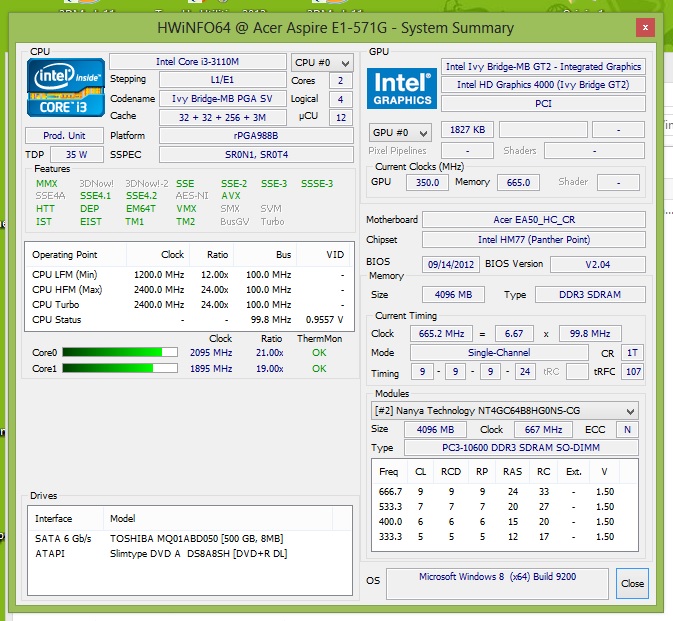673x621 pixels.
Task: Click the Intel Graphics logo
Action: tap(402, 88)
